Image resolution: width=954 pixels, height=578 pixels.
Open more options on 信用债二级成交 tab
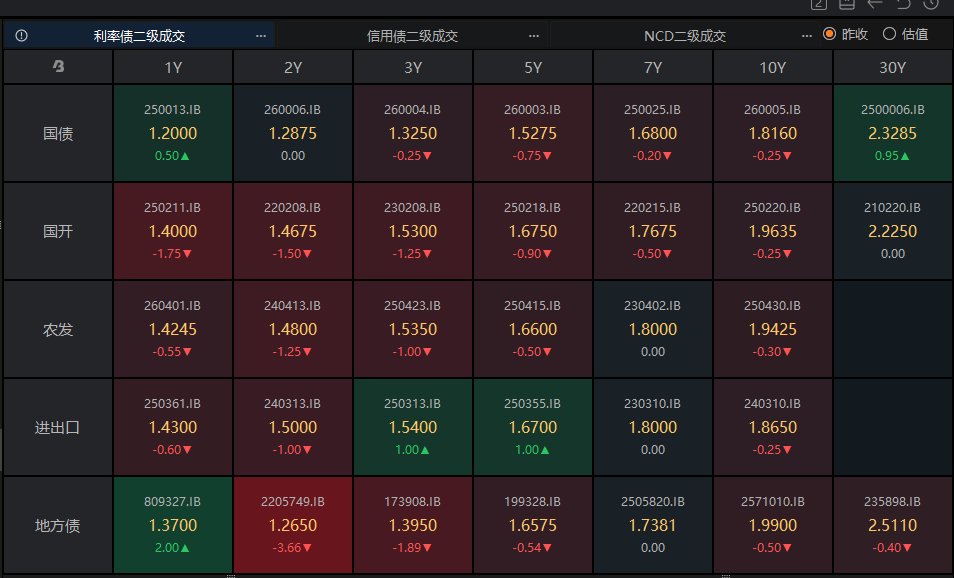[x=534, y=35]
